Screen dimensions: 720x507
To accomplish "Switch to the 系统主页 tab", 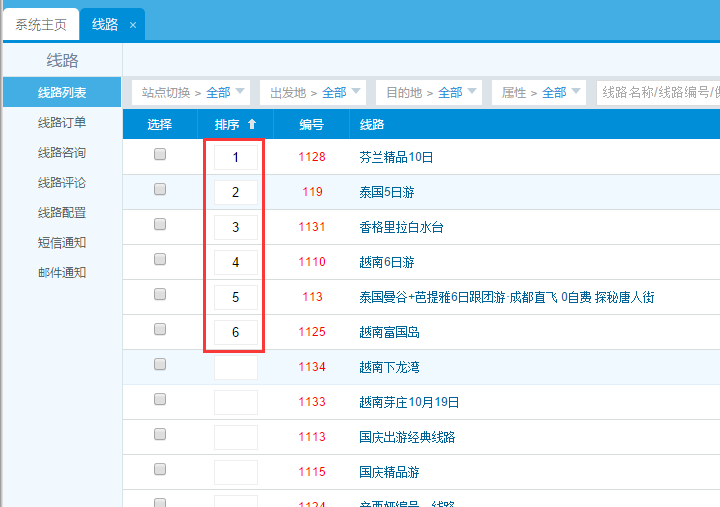I will point(41,25).
